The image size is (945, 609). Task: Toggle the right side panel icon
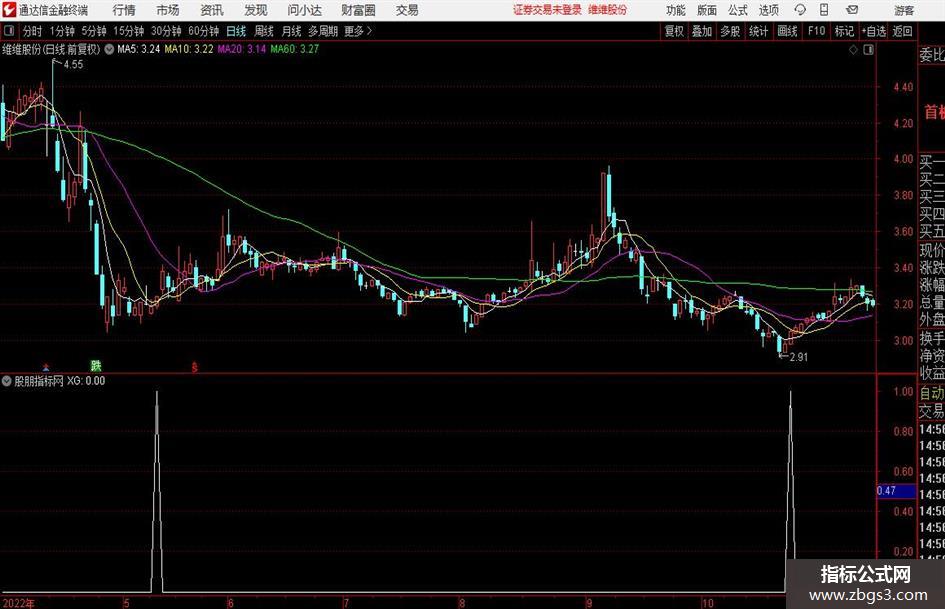tap(868, 50)
